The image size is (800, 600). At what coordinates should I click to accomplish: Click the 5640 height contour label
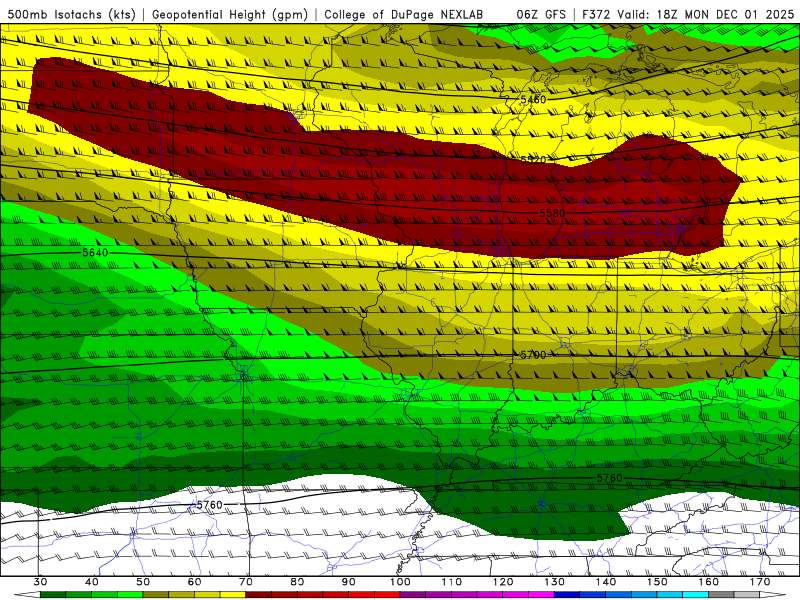(x=95, y=253)
